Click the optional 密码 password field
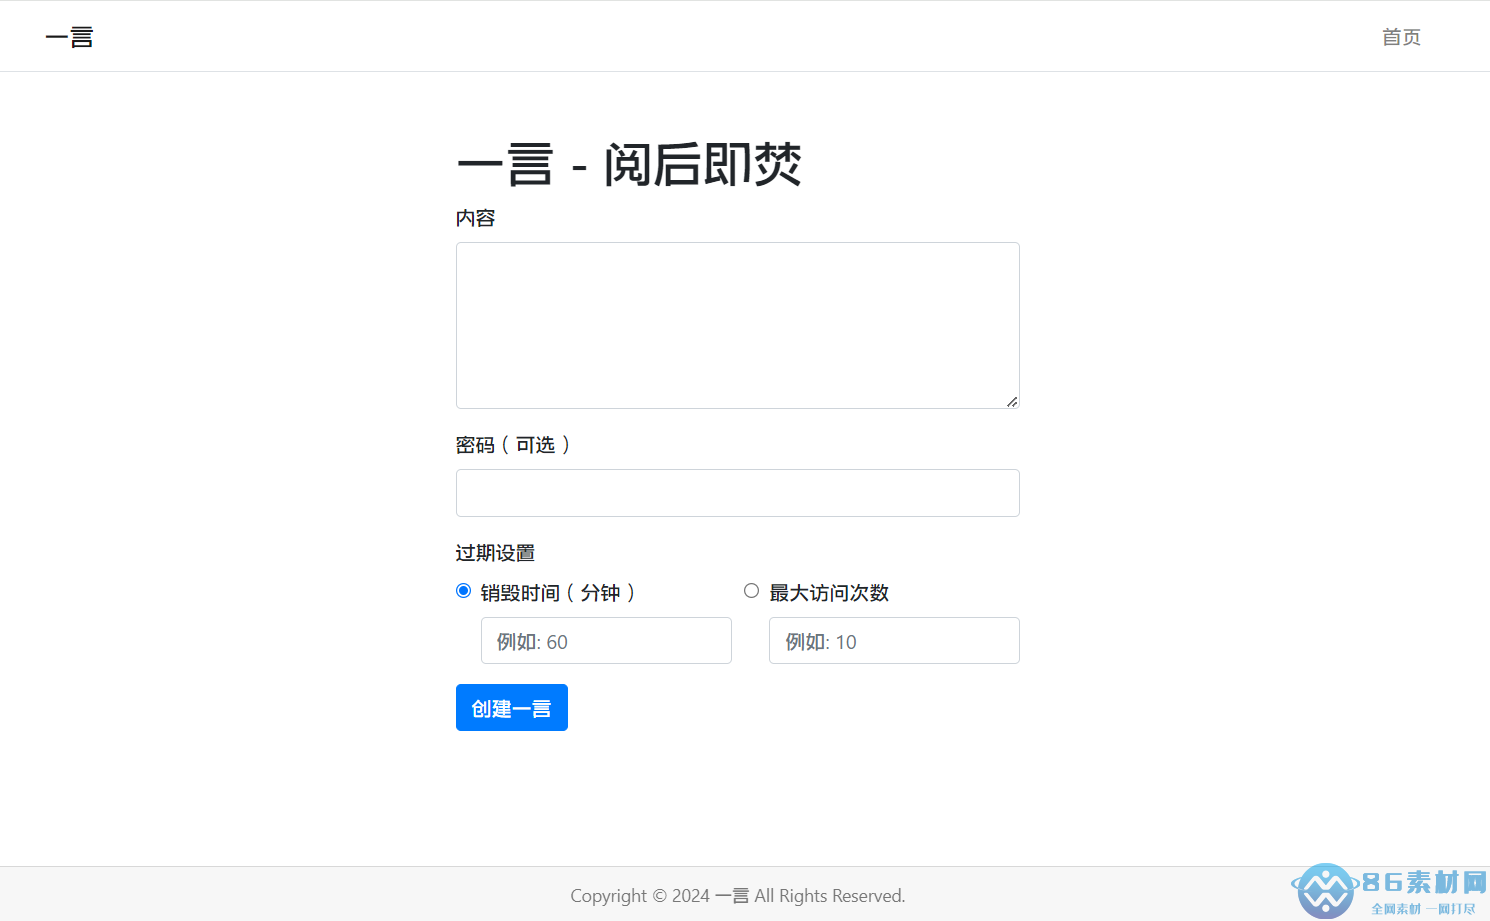The image size is (1490, 921). pos(737,493)
